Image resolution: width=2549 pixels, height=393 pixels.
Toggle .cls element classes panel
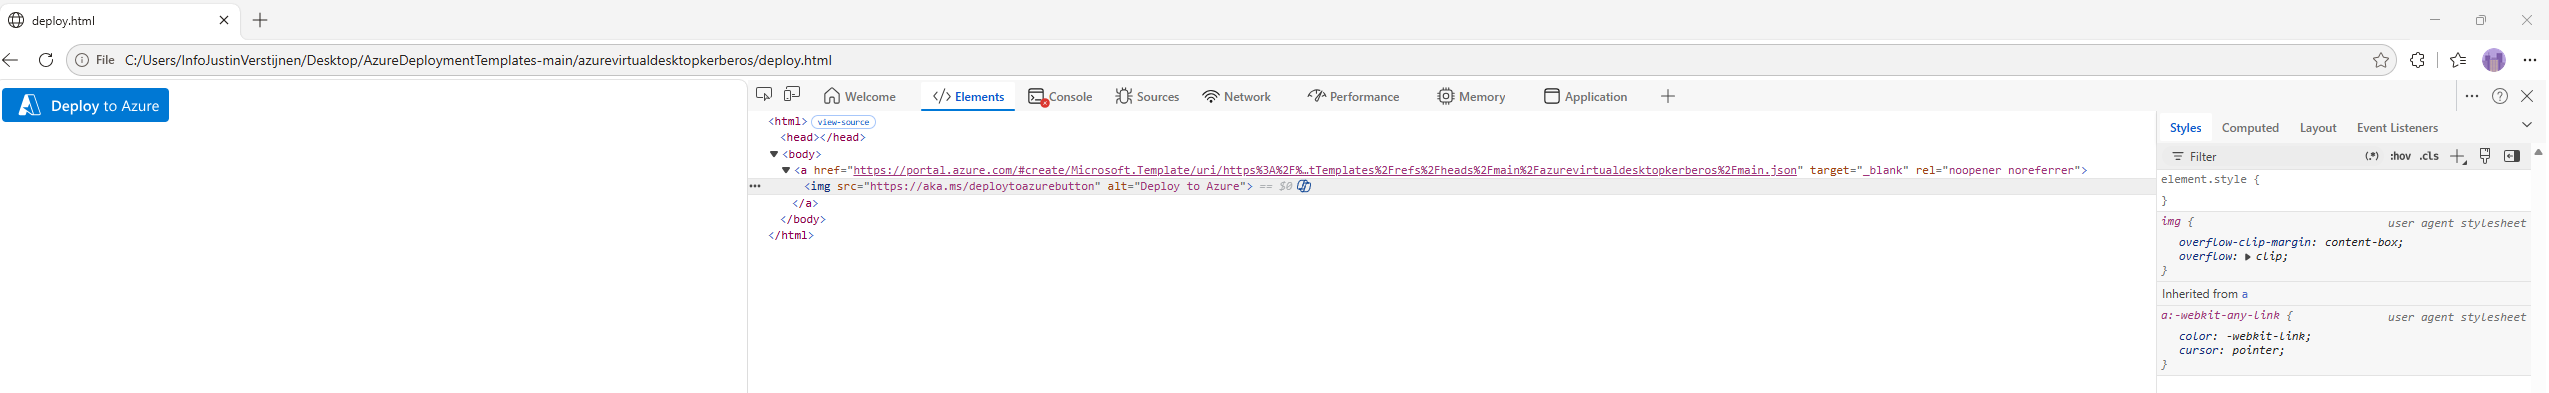click(2429, 156)
